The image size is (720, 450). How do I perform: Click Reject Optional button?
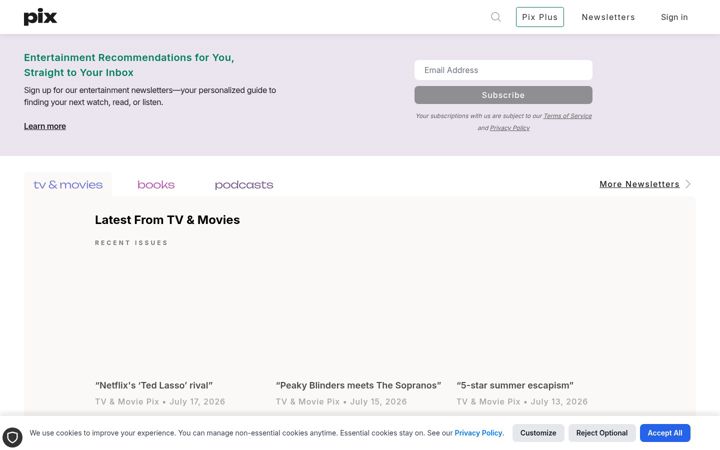(x=602, y=433)
